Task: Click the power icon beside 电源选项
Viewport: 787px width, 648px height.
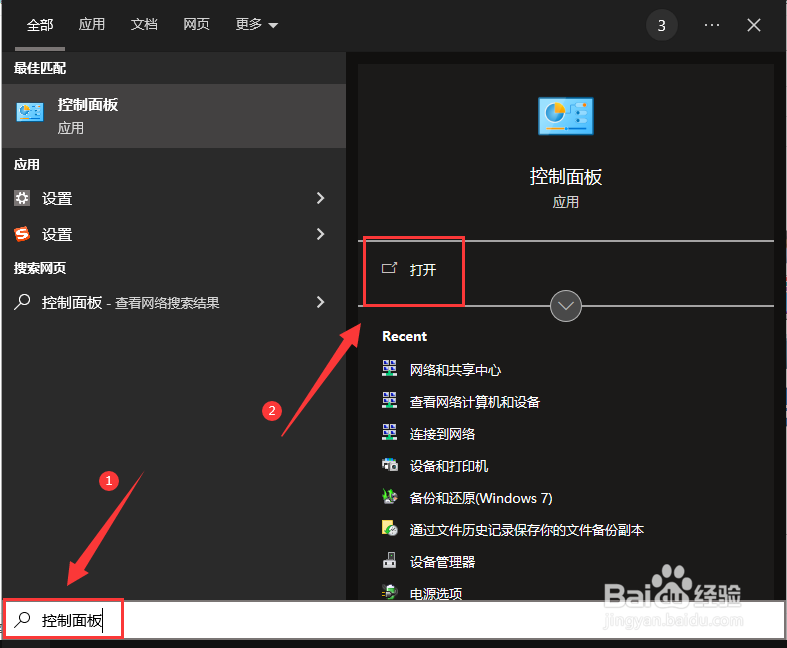Action: coord(389,592)
